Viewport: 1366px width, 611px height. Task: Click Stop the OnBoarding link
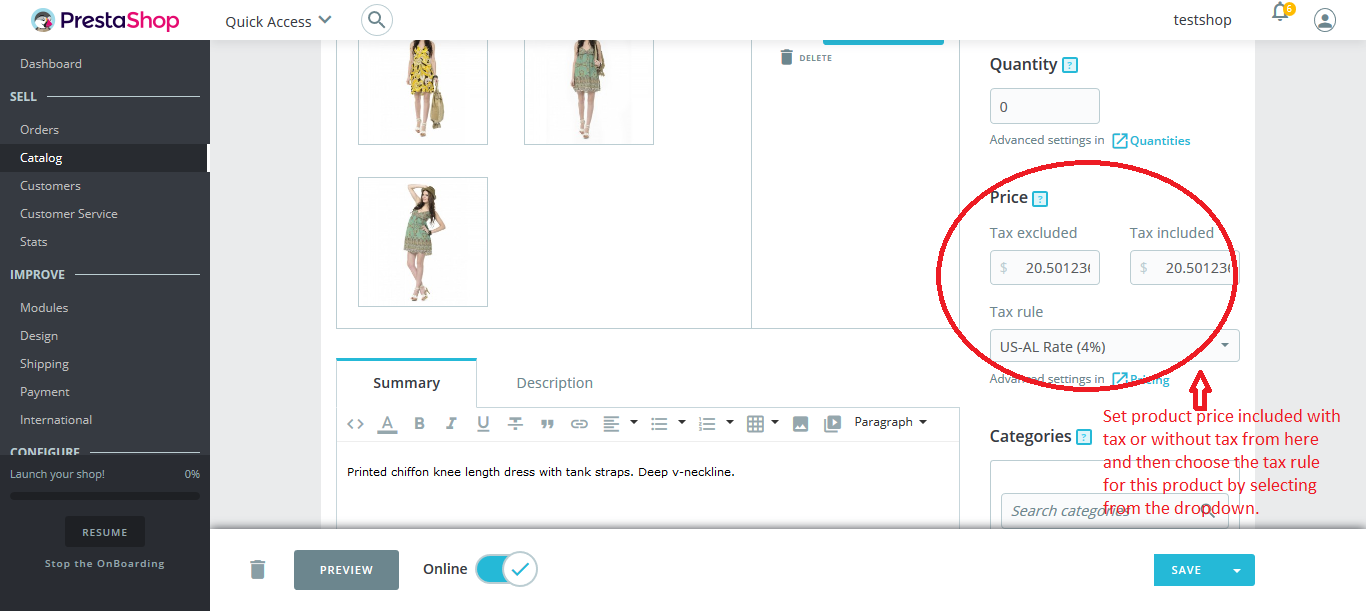pos(105,564)
